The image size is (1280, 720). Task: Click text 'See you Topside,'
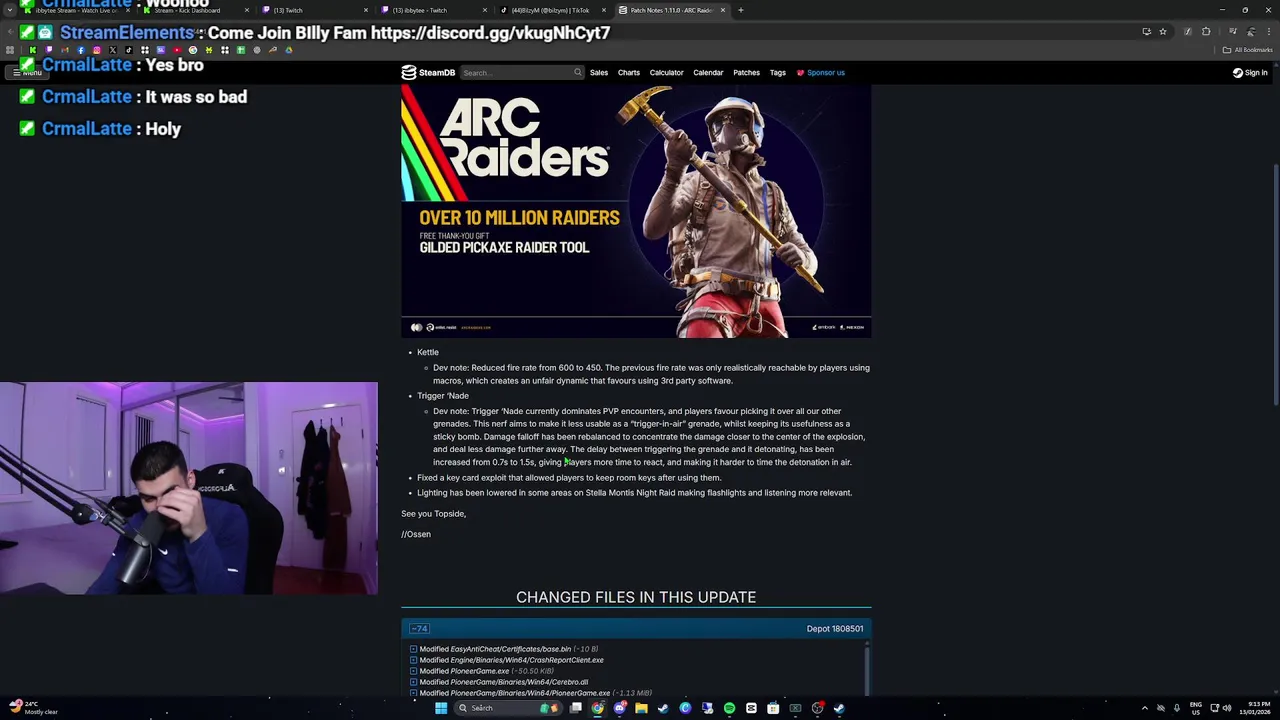click(x=434, y=513)
